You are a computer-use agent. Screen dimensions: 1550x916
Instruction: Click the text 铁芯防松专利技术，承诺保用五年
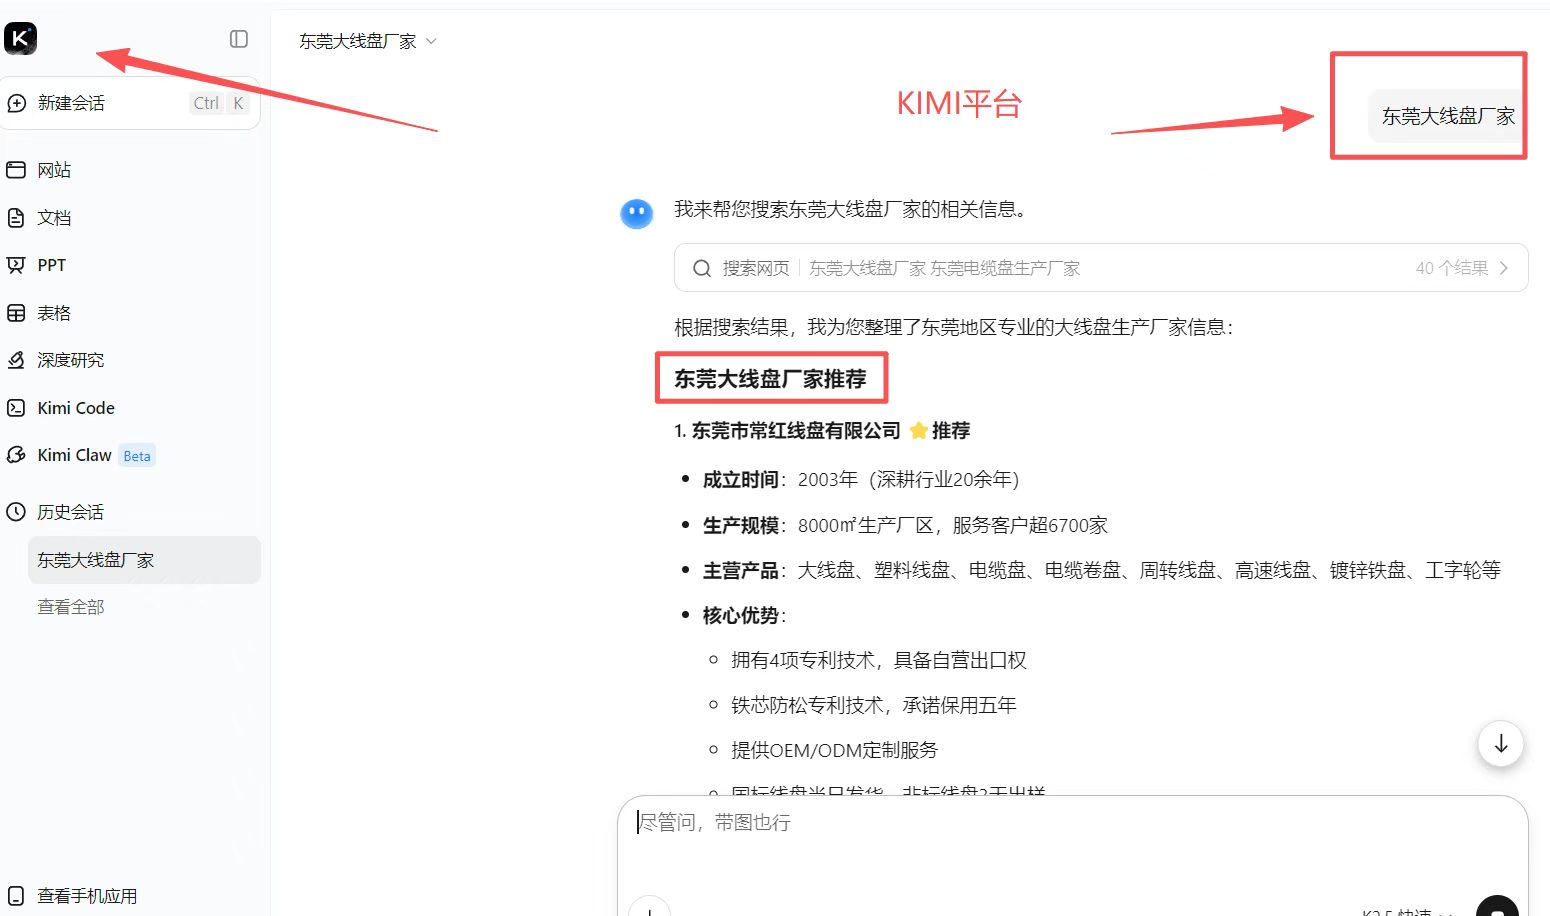(x=874, y=705)
